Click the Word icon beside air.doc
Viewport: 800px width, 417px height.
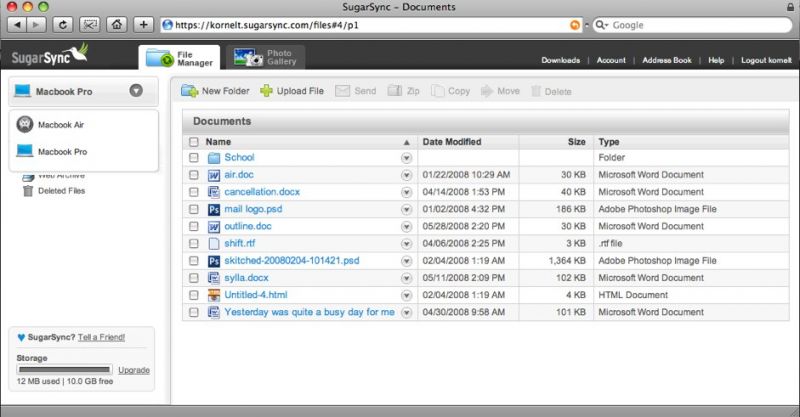[x=214, y=175]
